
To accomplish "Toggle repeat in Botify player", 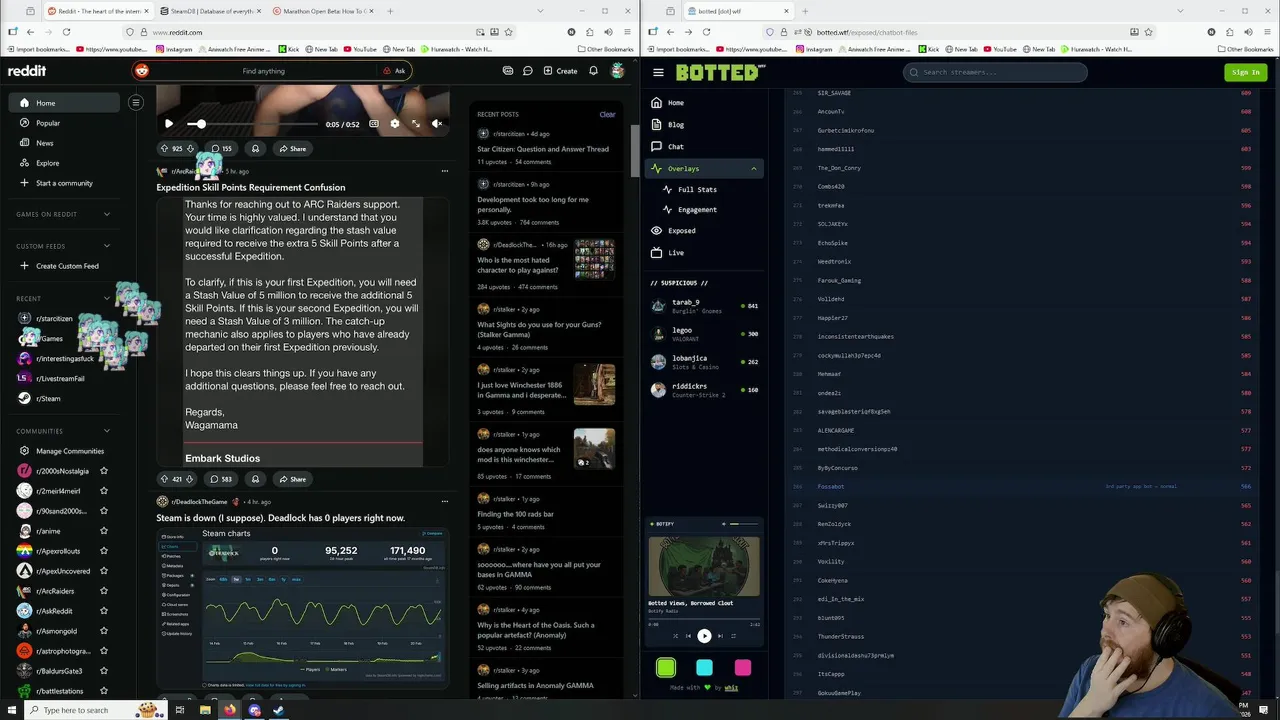I will click(x=733, y=636).
